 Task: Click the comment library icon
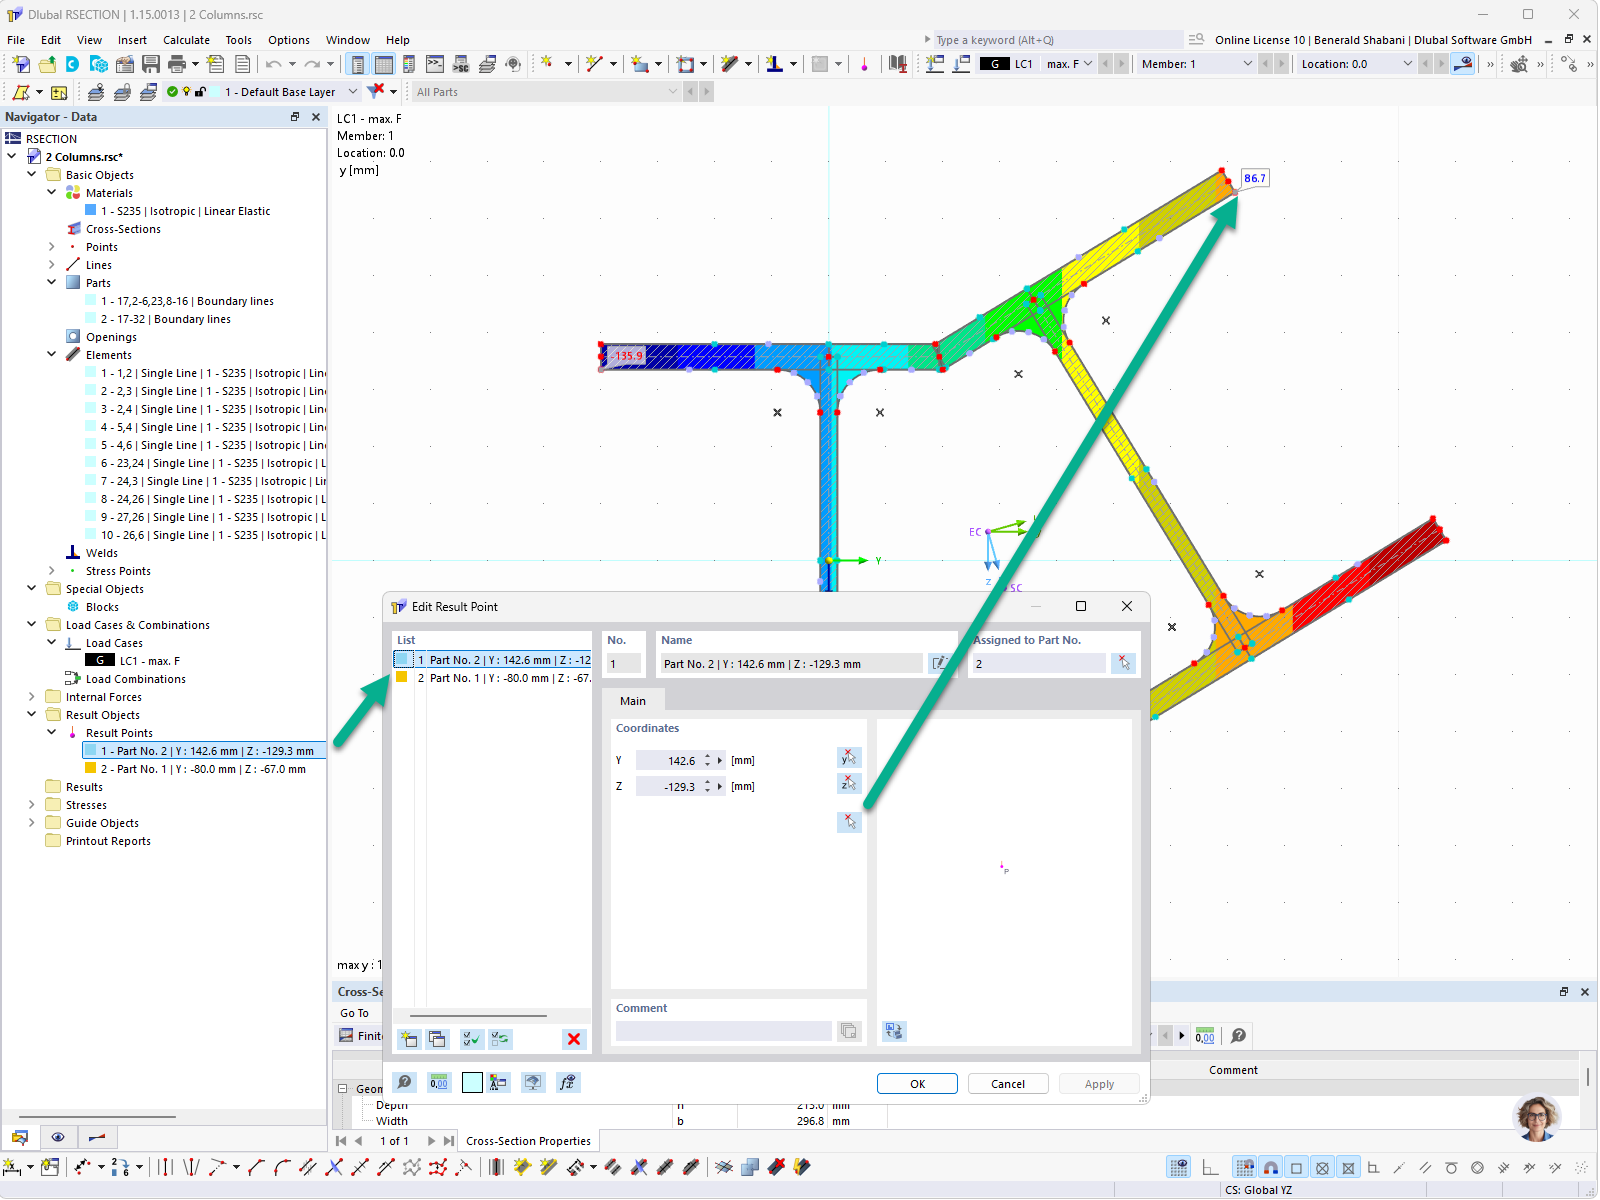click(x=848, y=1031)
